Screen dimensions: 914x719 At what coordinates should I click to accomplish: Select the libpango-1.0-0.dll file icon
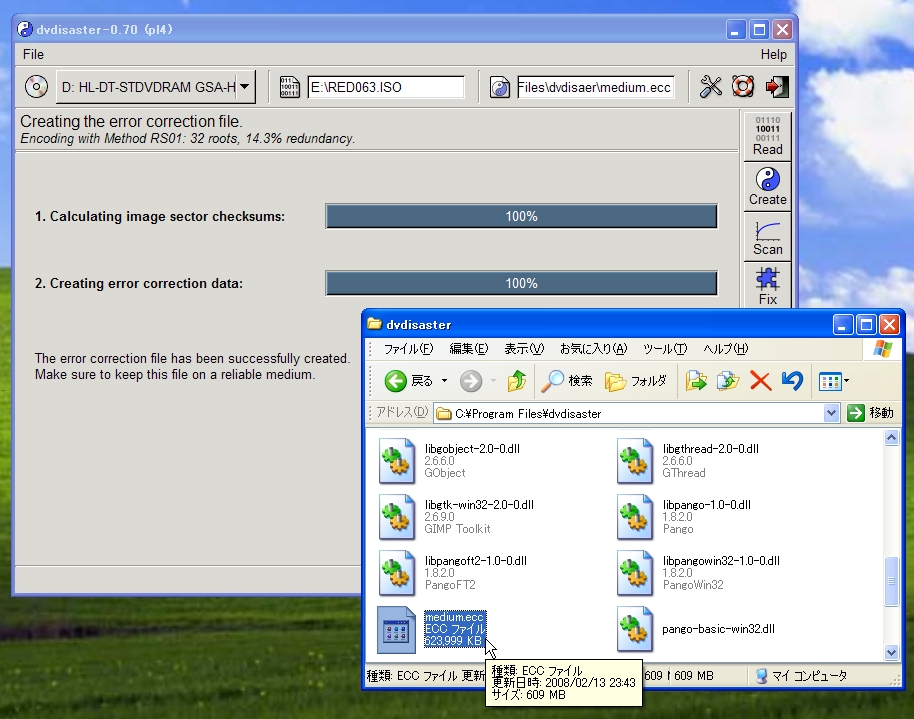[635, 517]
